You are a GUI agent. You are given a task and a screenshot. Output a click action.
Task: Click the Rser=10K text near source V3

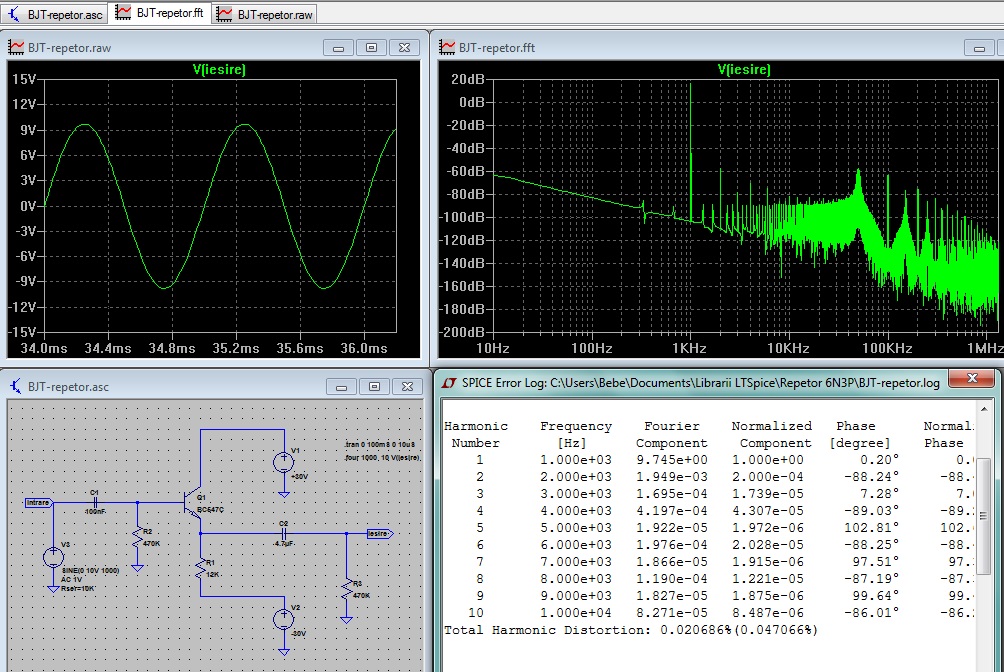click(x=78, y=588)
